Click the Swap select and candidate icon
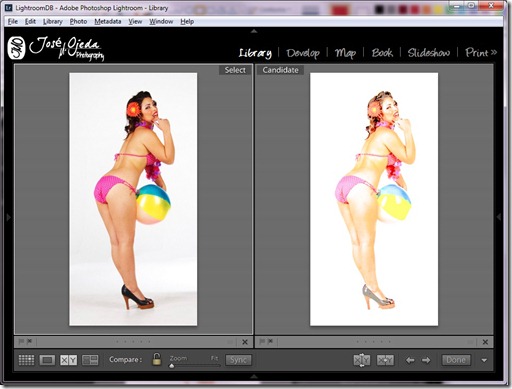512x389 pixels. coord(362,360)
